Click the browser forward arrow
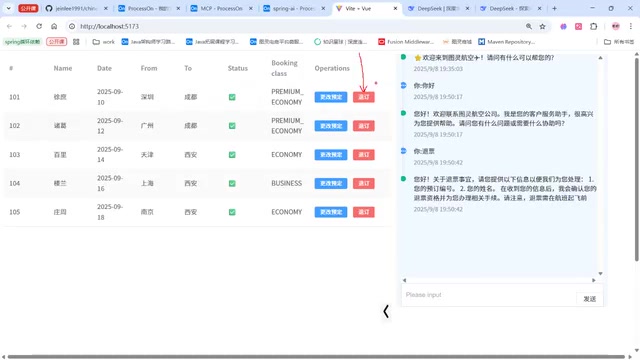 [24, 26]
